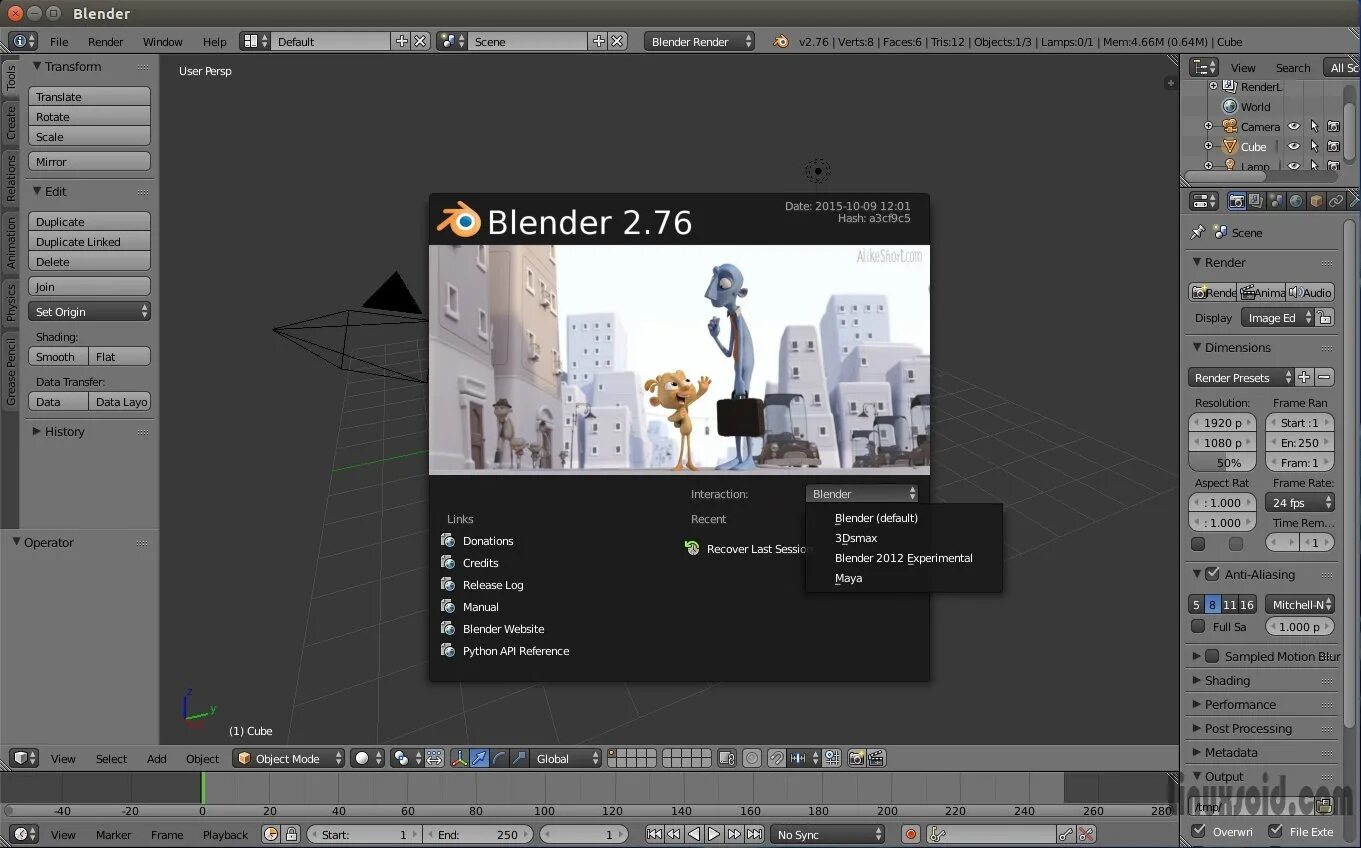Switch to Render Layers properties tab icon
Screen dimensions: 1361x848
point(1256,201)
